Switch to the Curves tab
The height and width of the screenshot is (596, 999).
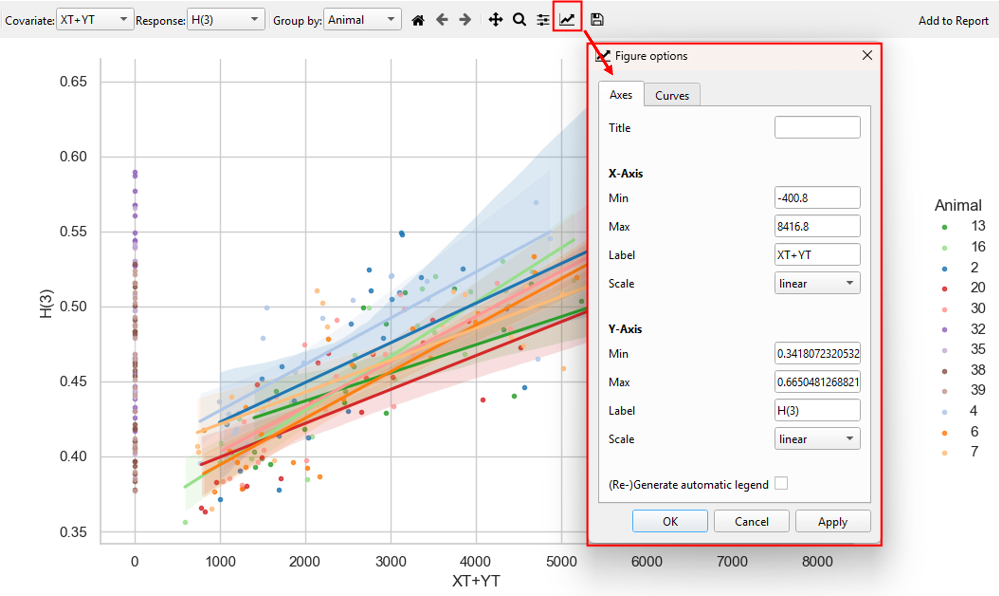[672, 94]
